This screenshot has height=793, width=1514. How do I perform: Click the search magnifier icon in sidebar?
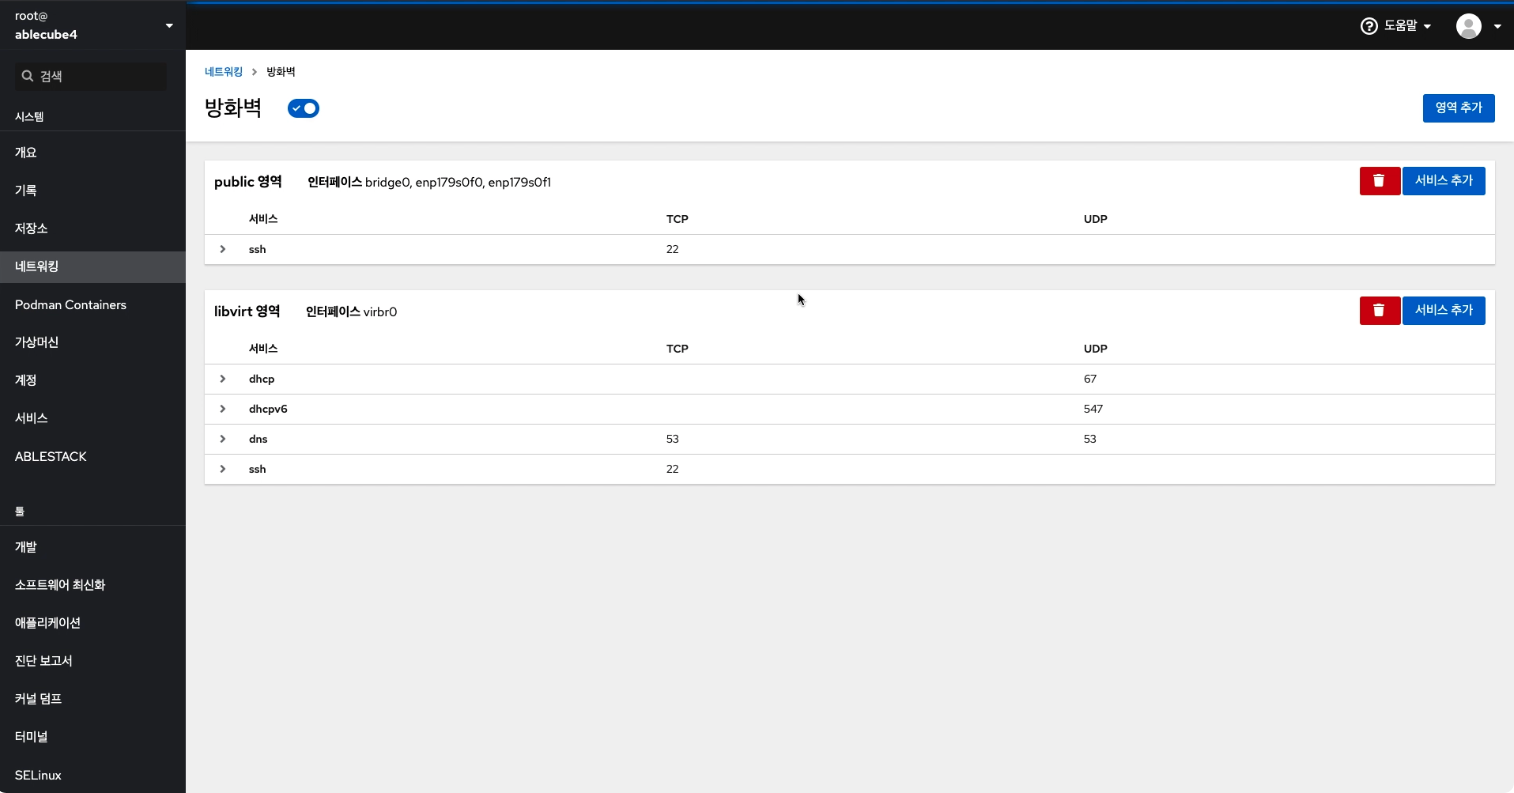coord(28,76)
